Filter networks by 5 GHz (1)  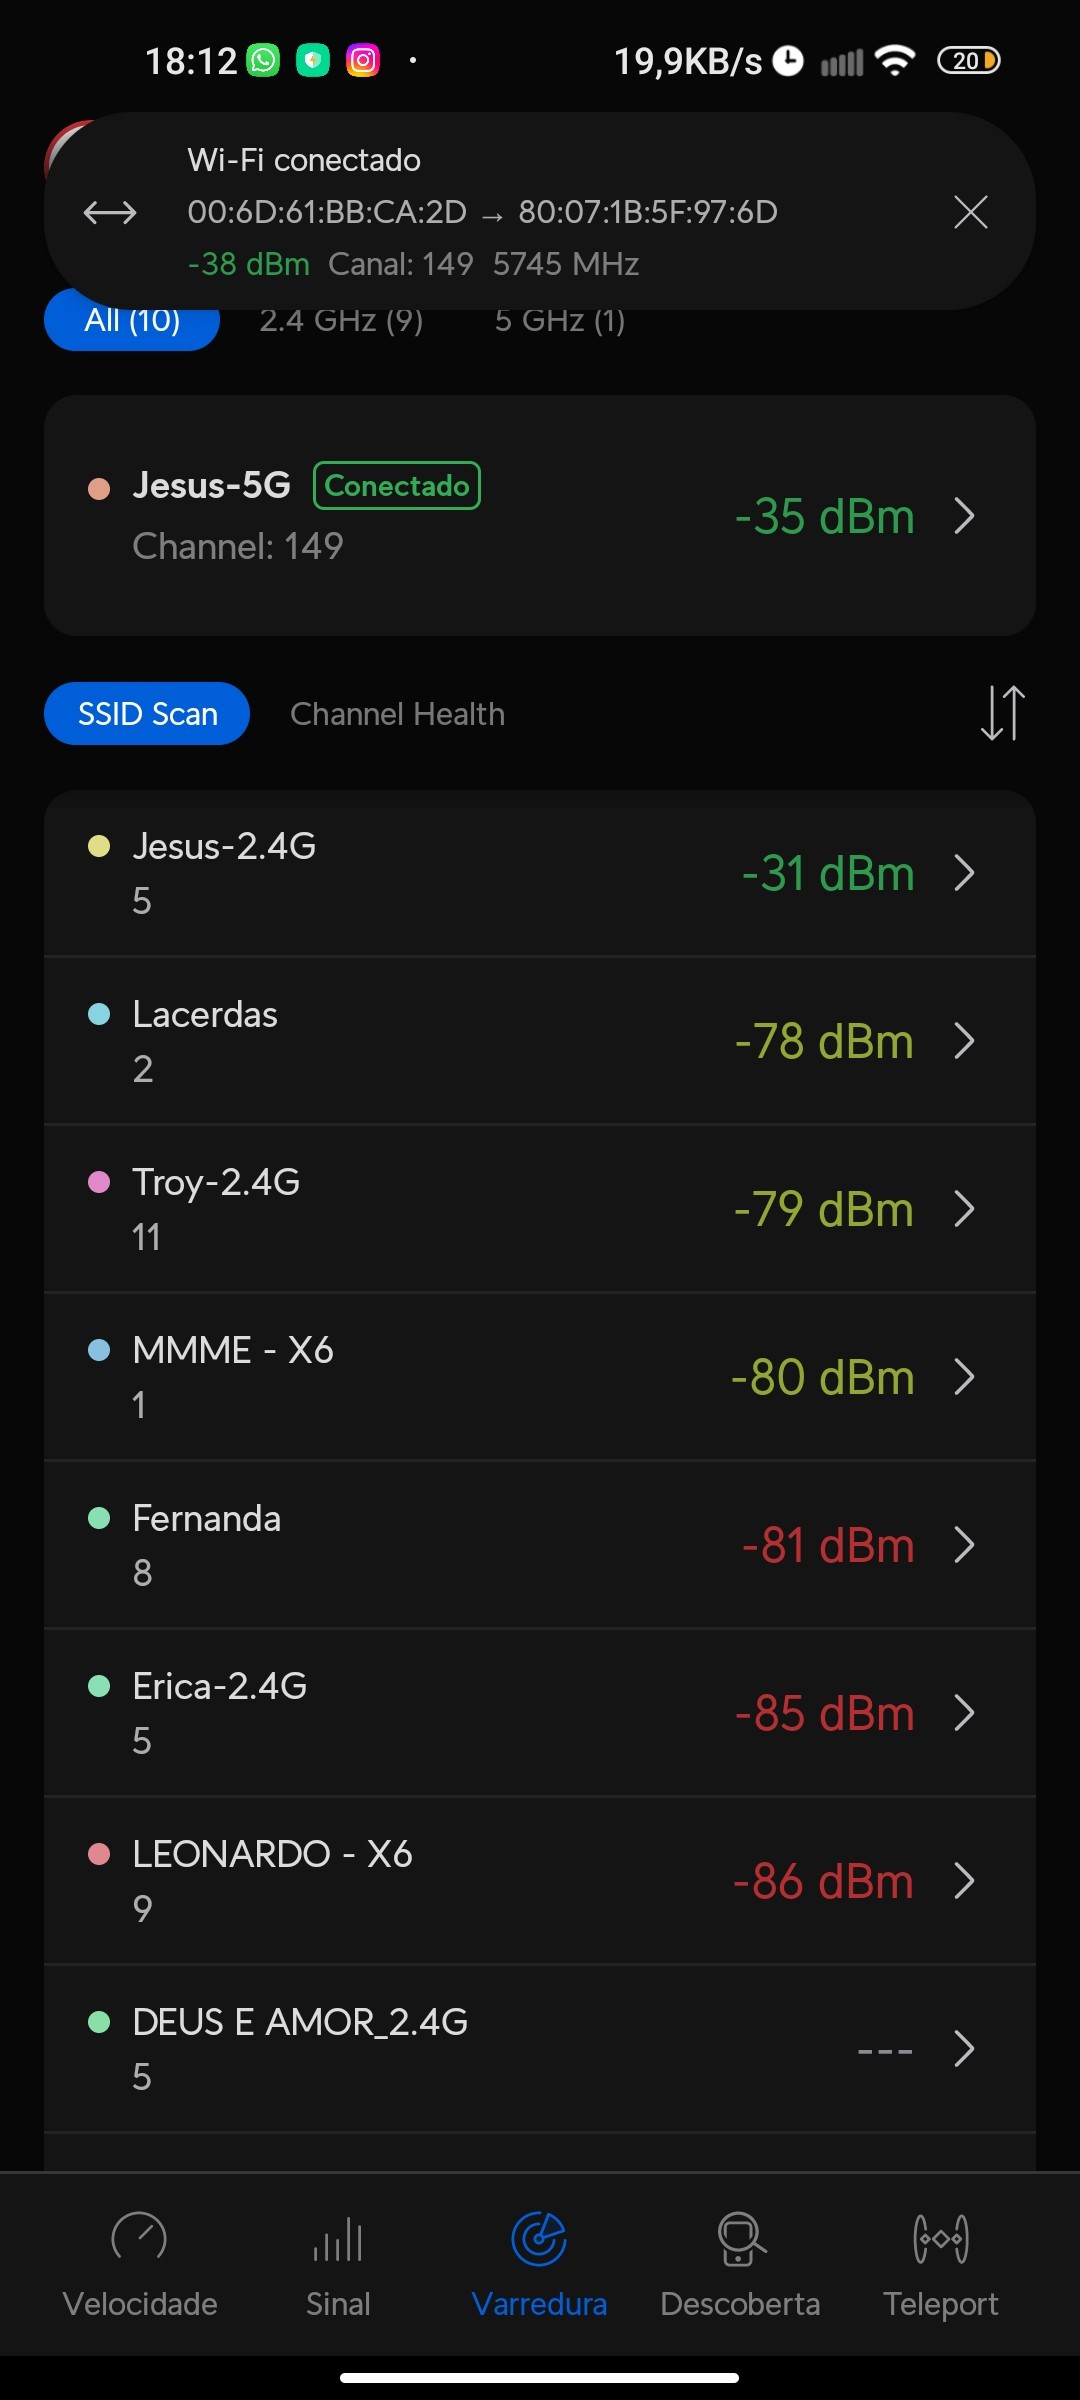click(560, 321)
